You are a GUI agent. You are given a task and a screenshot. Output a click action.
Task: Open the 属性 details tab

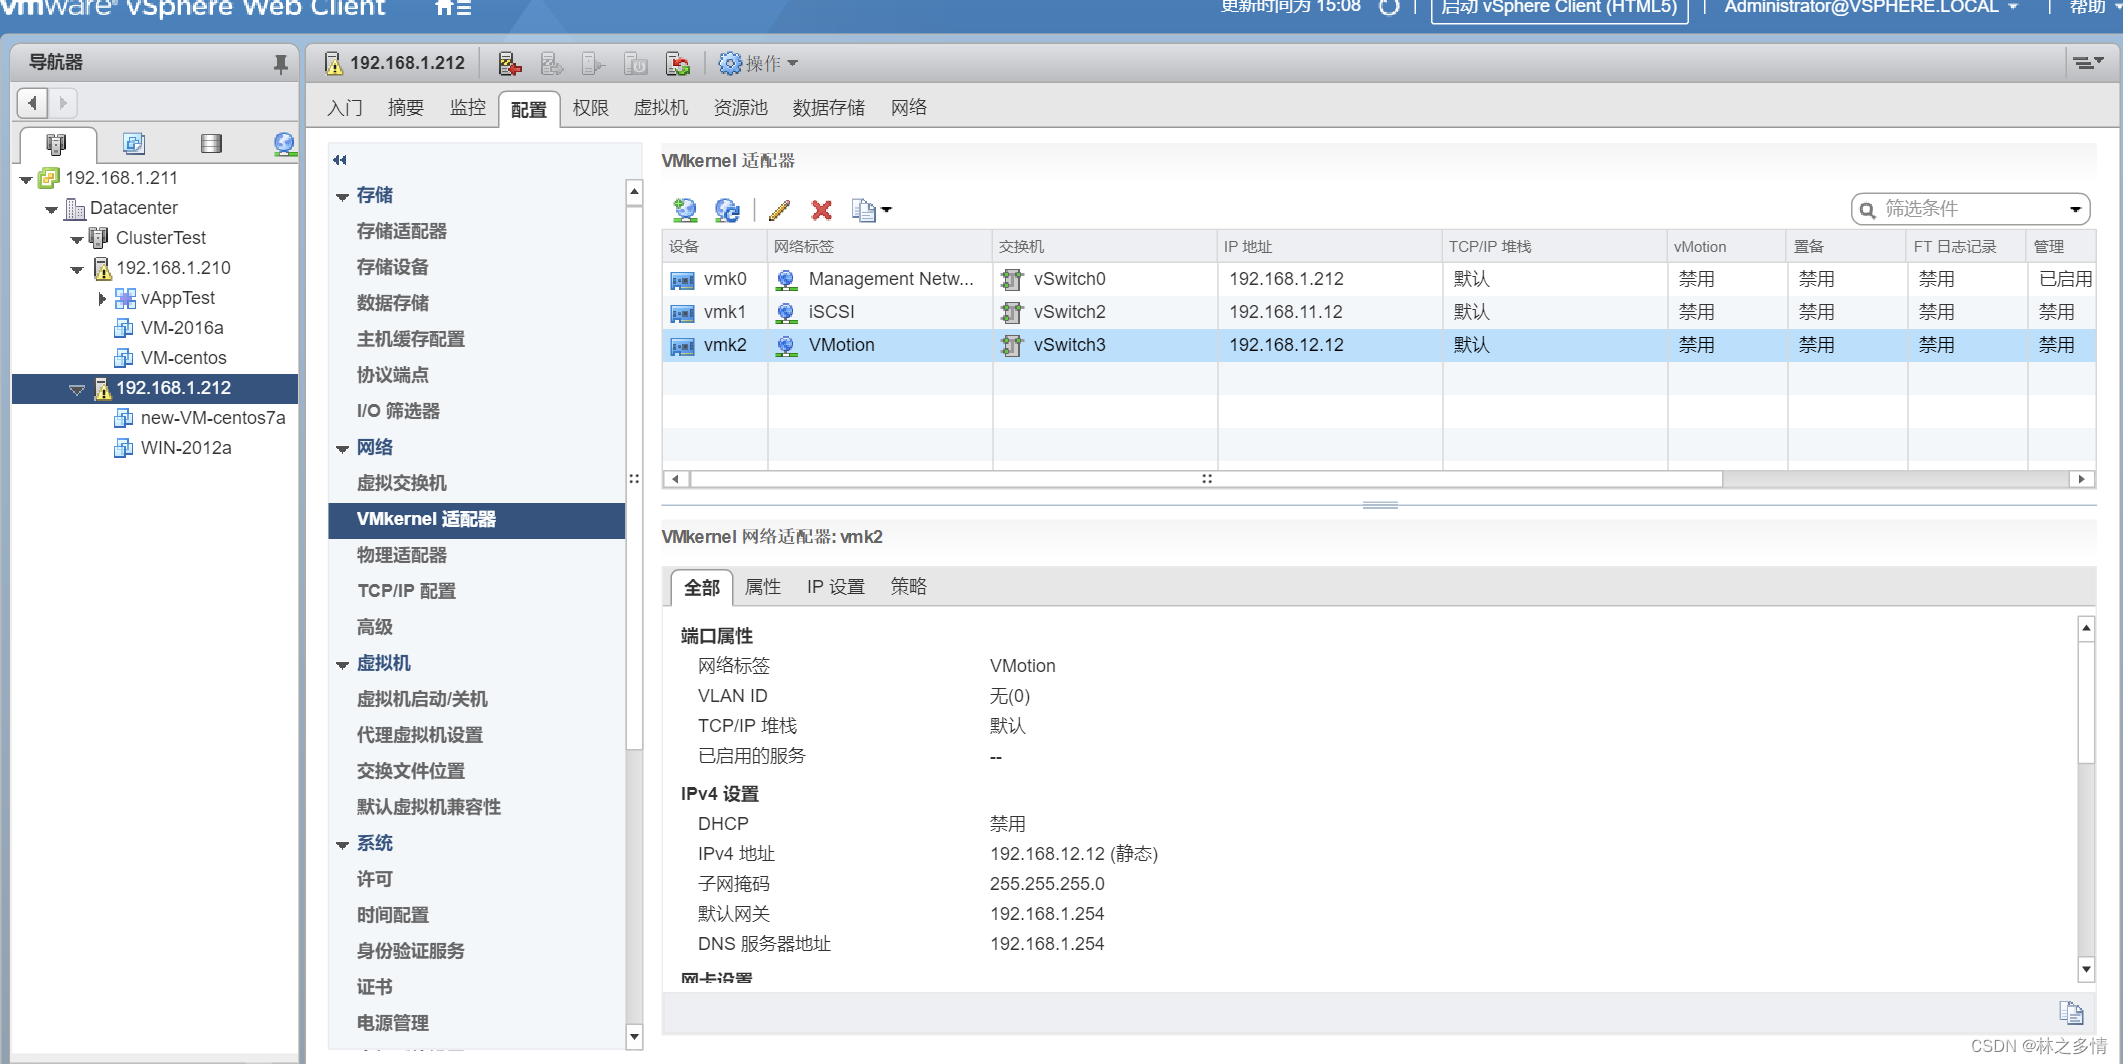(x=763, y=587)
